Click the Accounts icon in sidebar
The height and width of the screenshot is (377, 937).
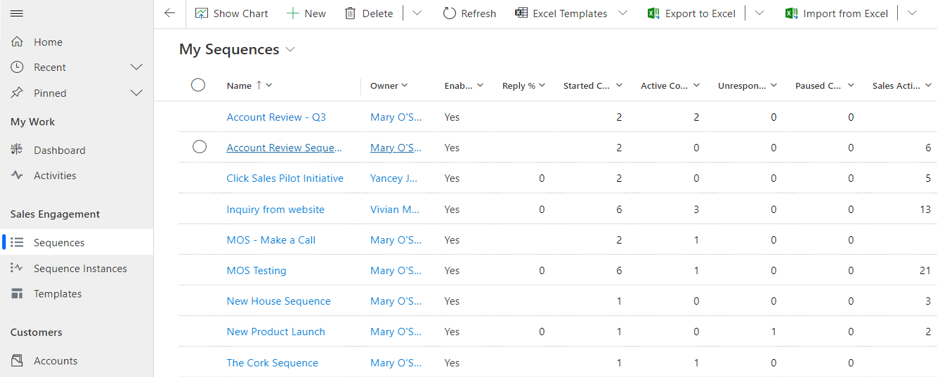17,360
